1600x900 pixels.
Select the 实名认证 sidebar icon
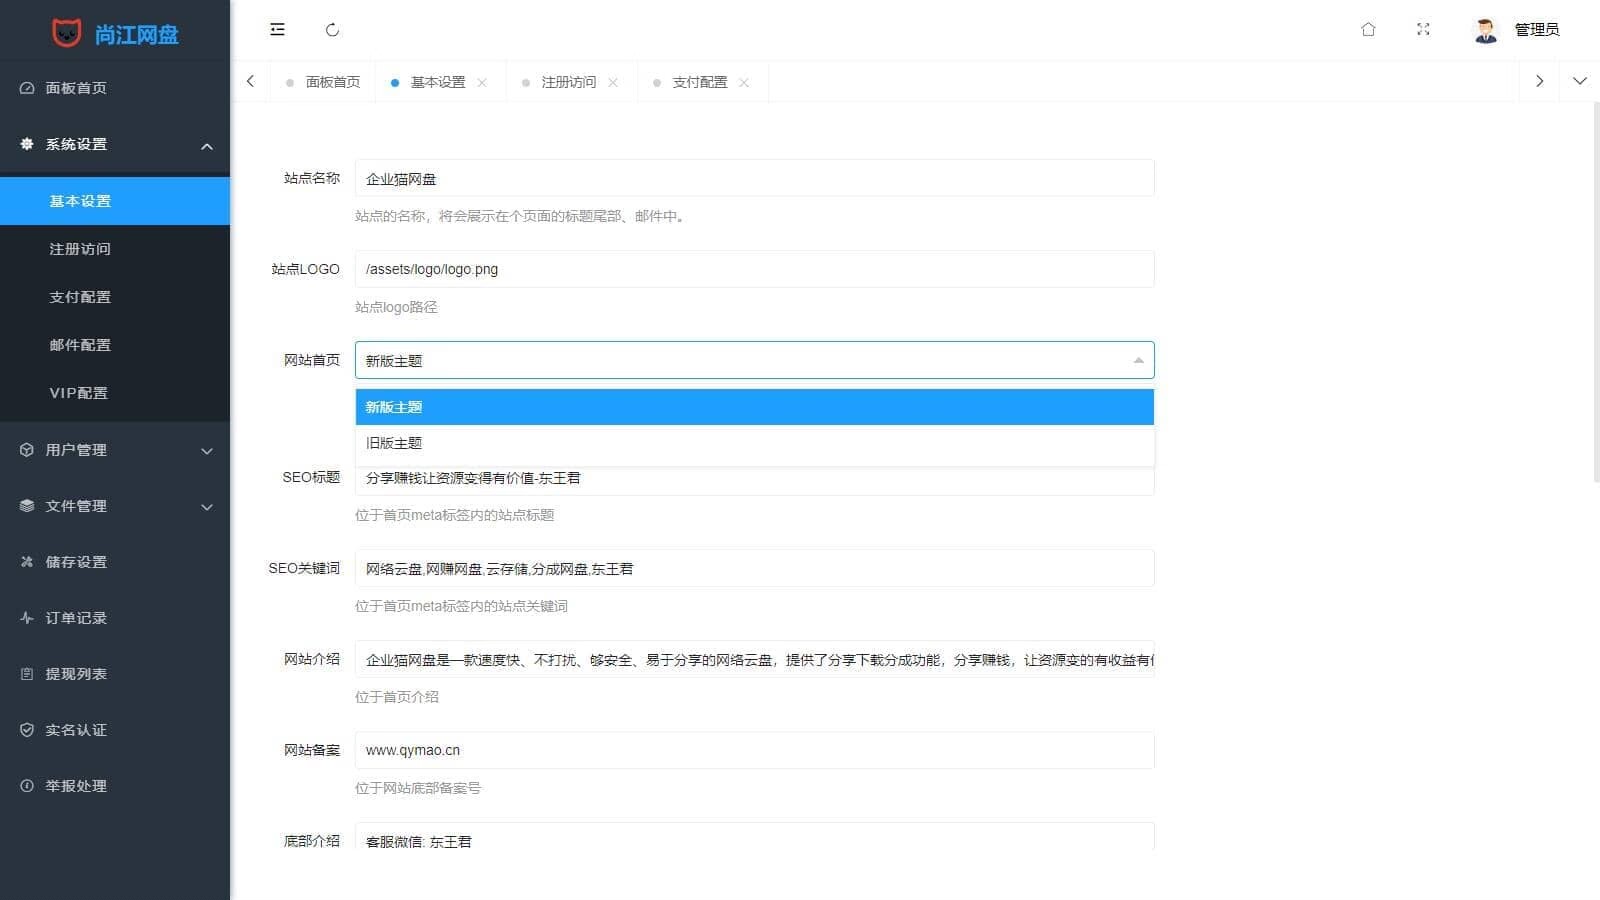click(x=26, y=730)
